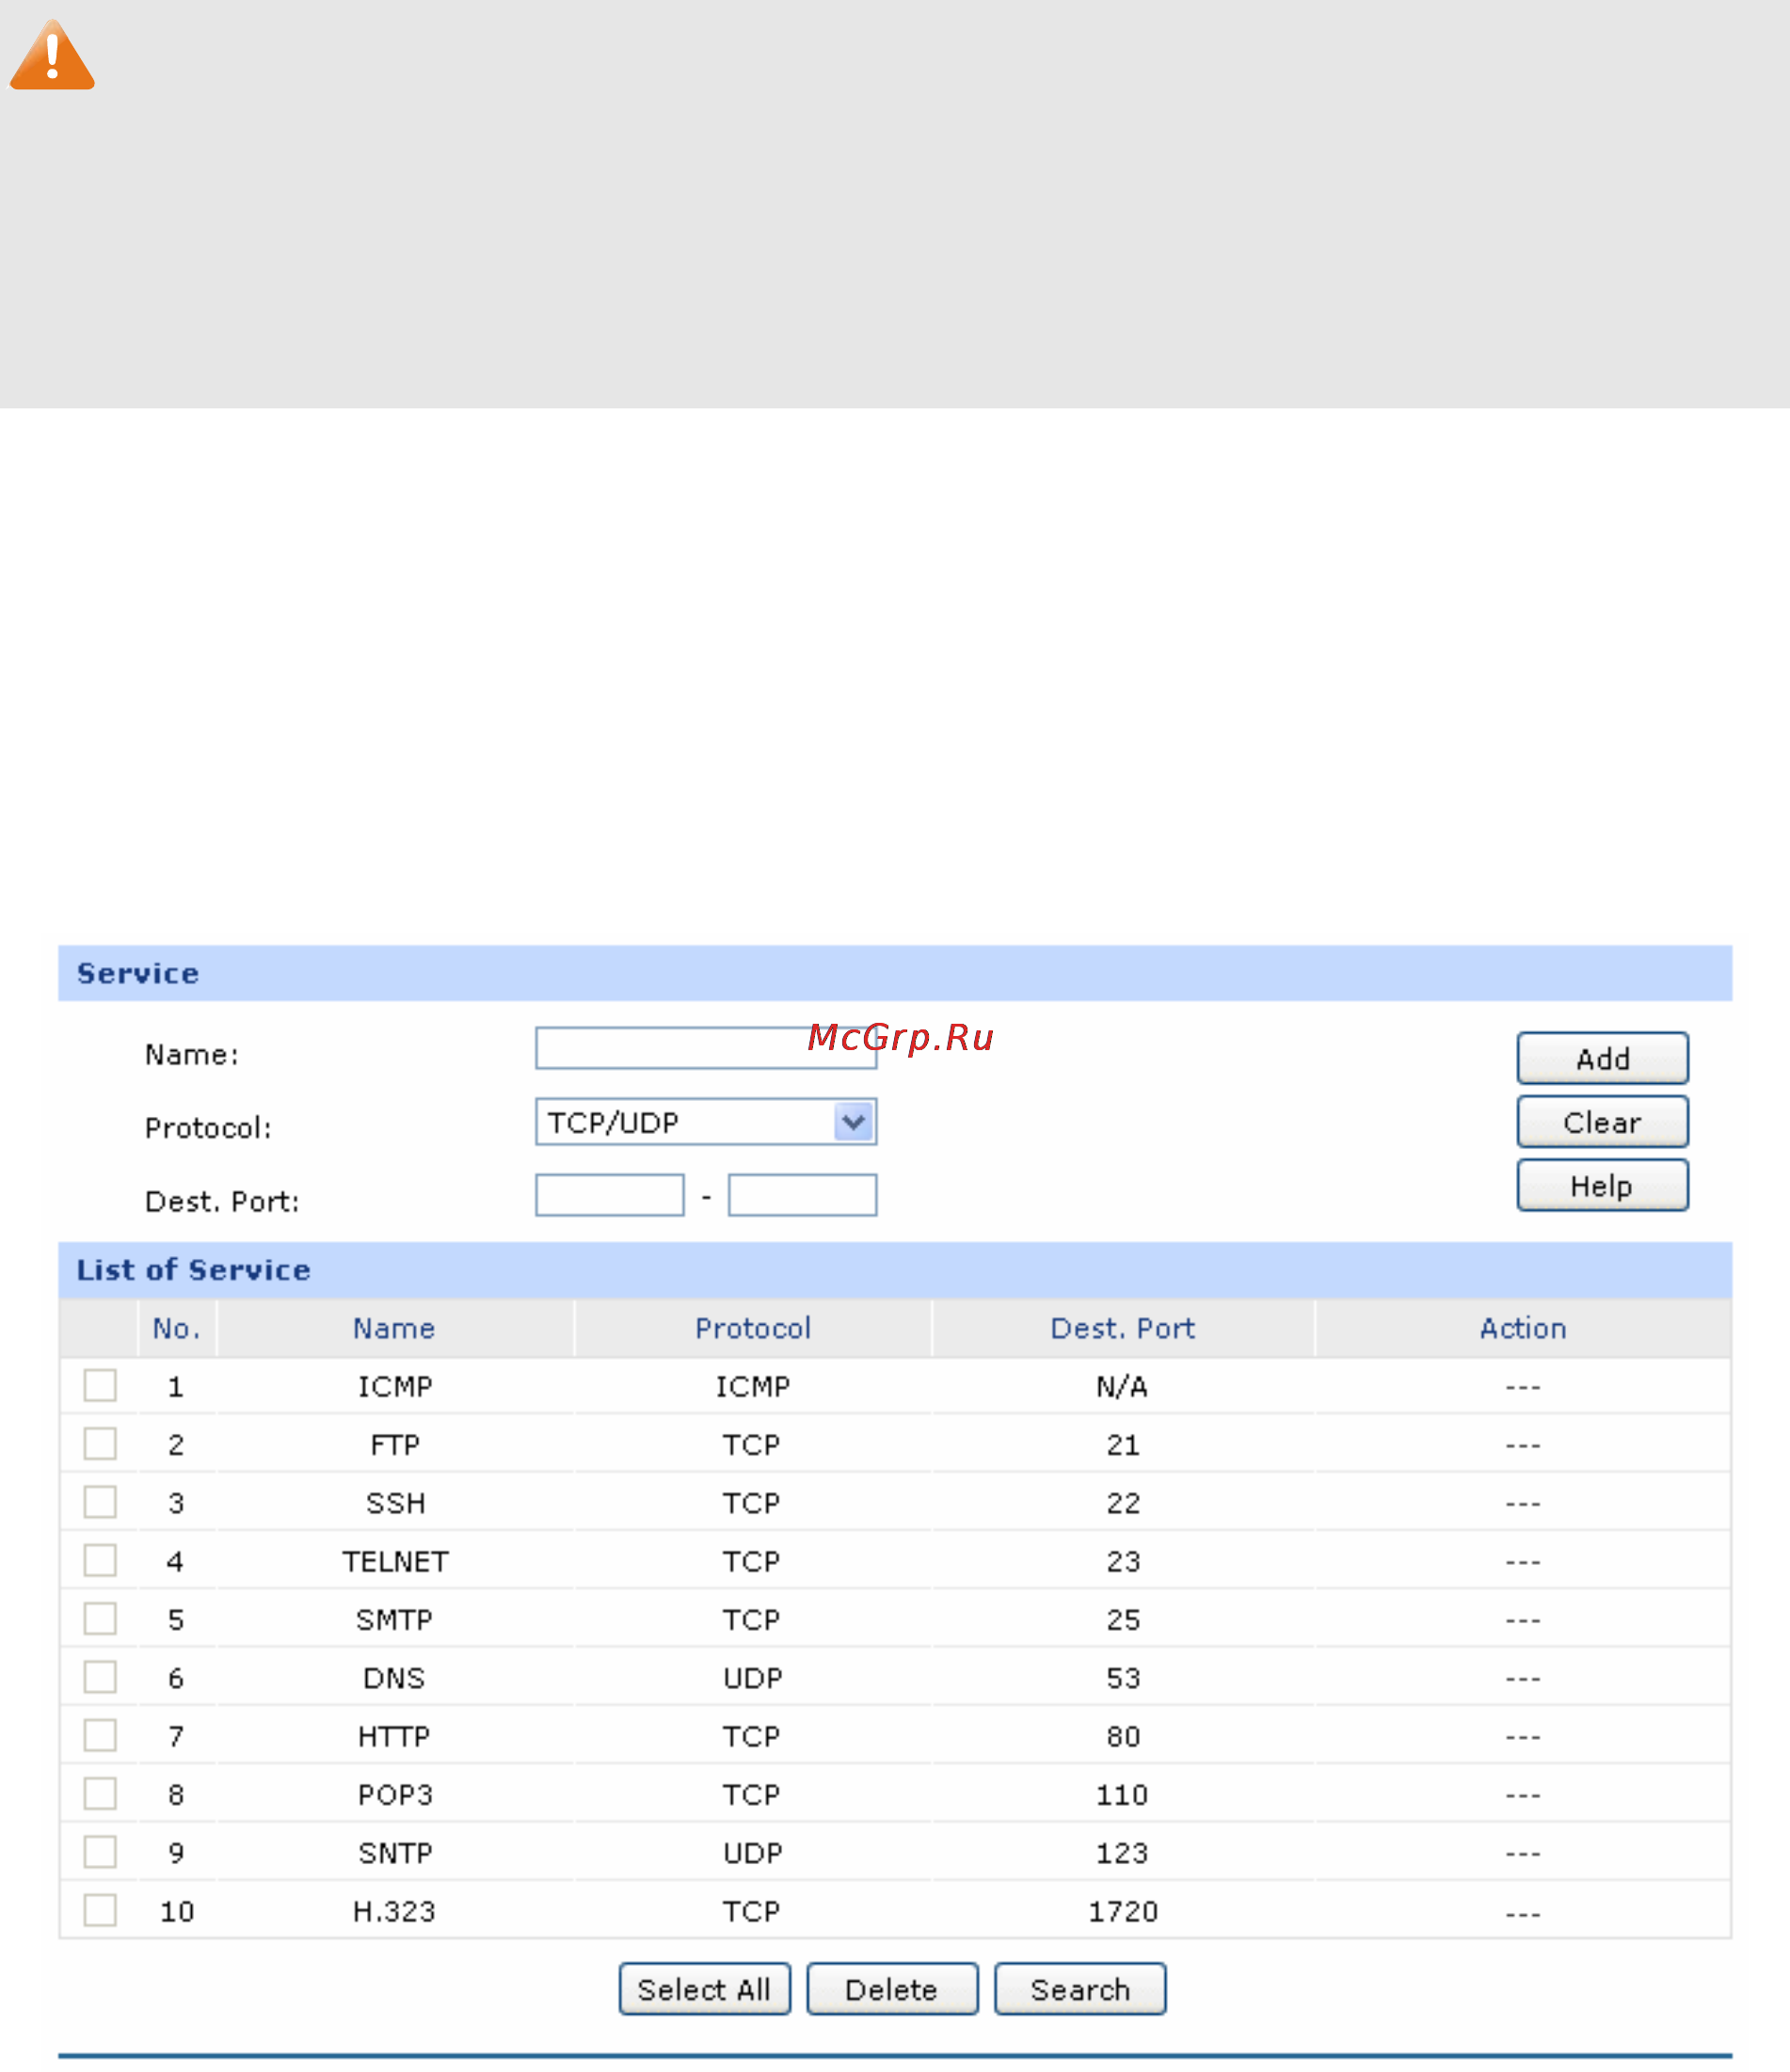Enable the SMTP row checkbox

pyautogui.click(x=100, y=1619)
